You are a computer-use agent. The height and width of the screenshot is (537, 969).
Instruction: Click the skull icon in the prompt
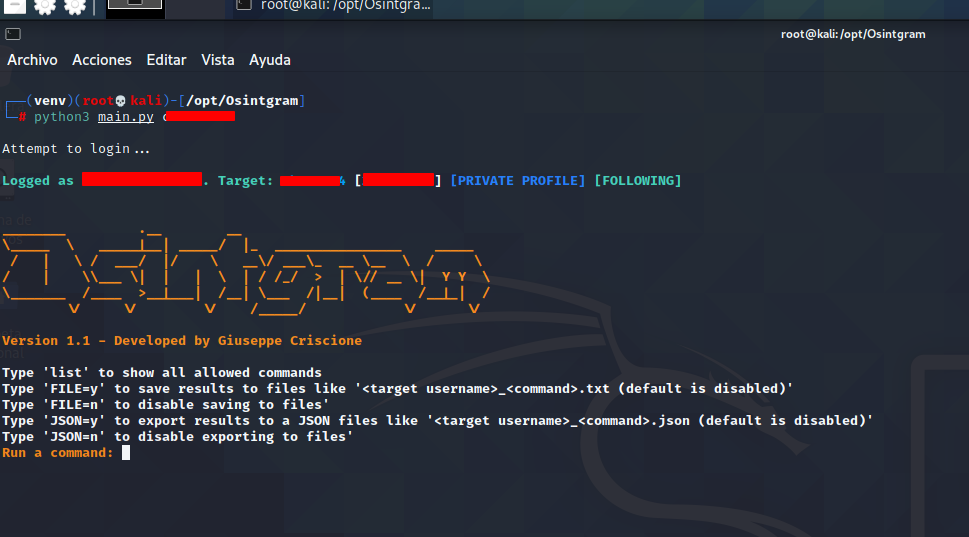pos(121,101)
